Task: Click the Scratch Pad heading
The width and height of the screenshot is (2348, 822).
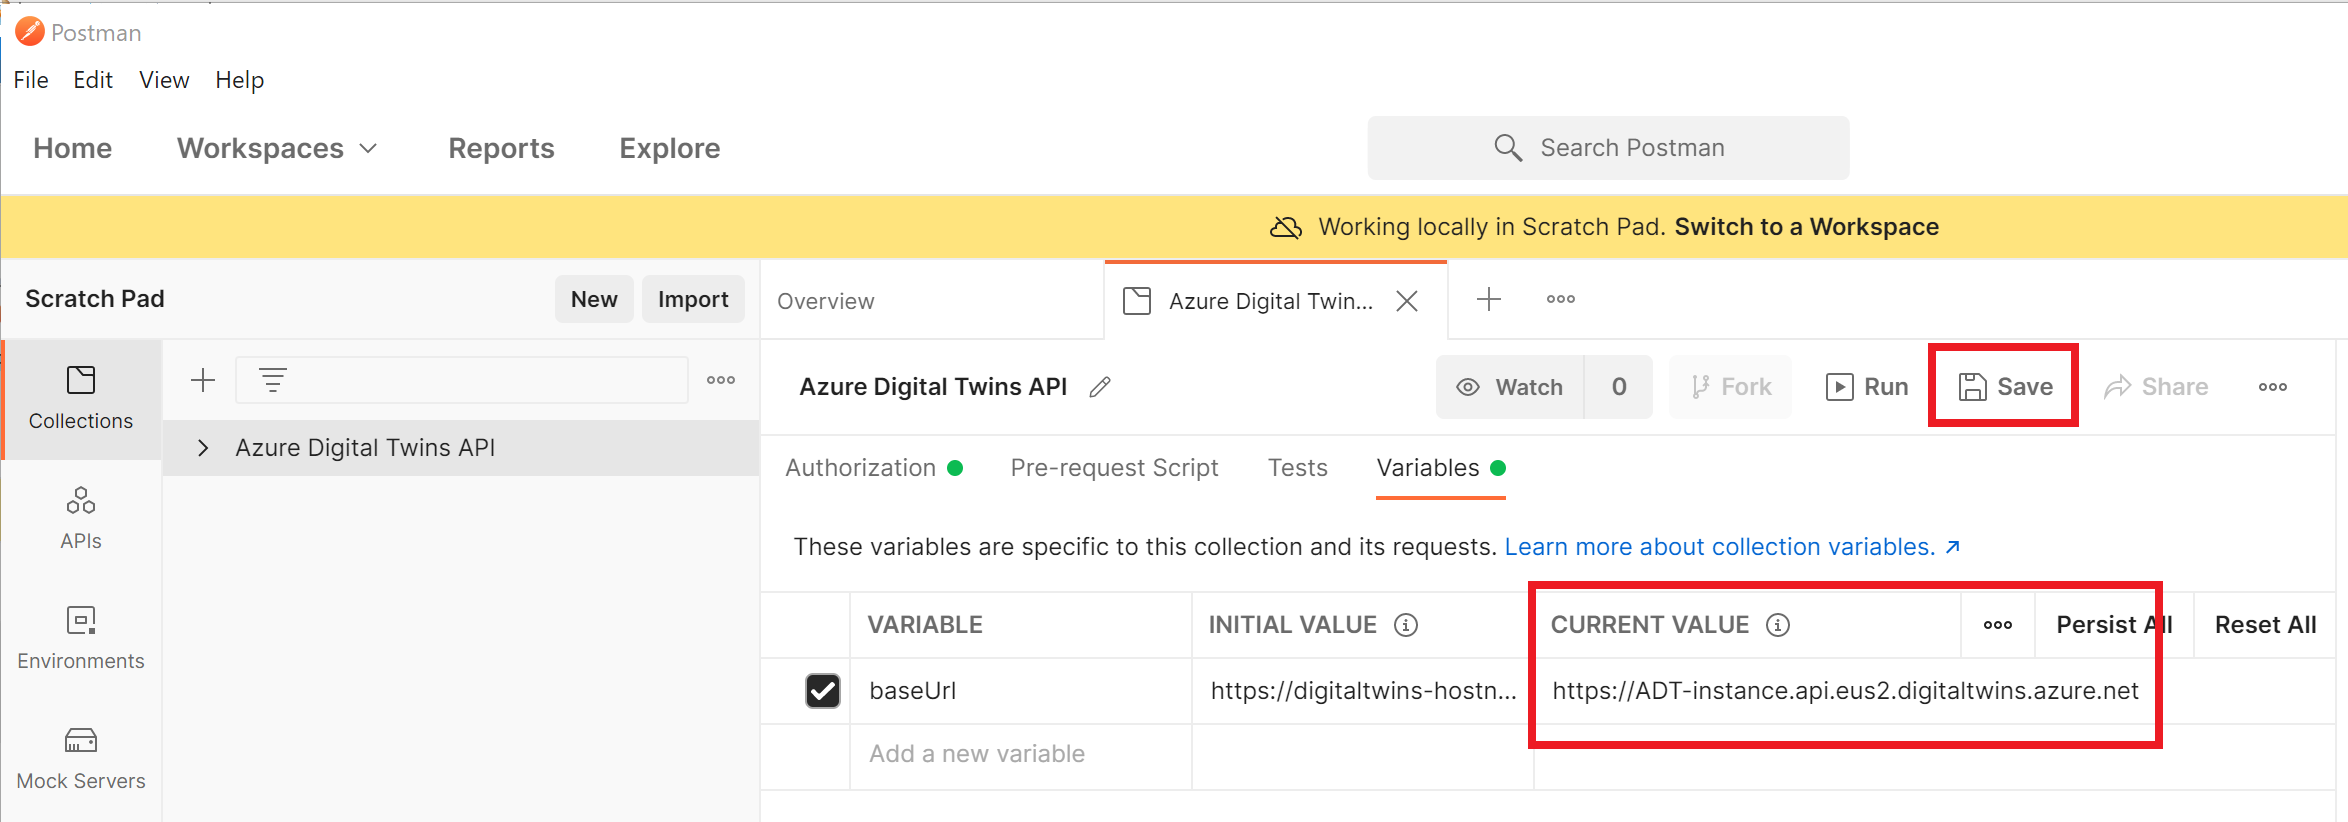Action: coord(95,299)
